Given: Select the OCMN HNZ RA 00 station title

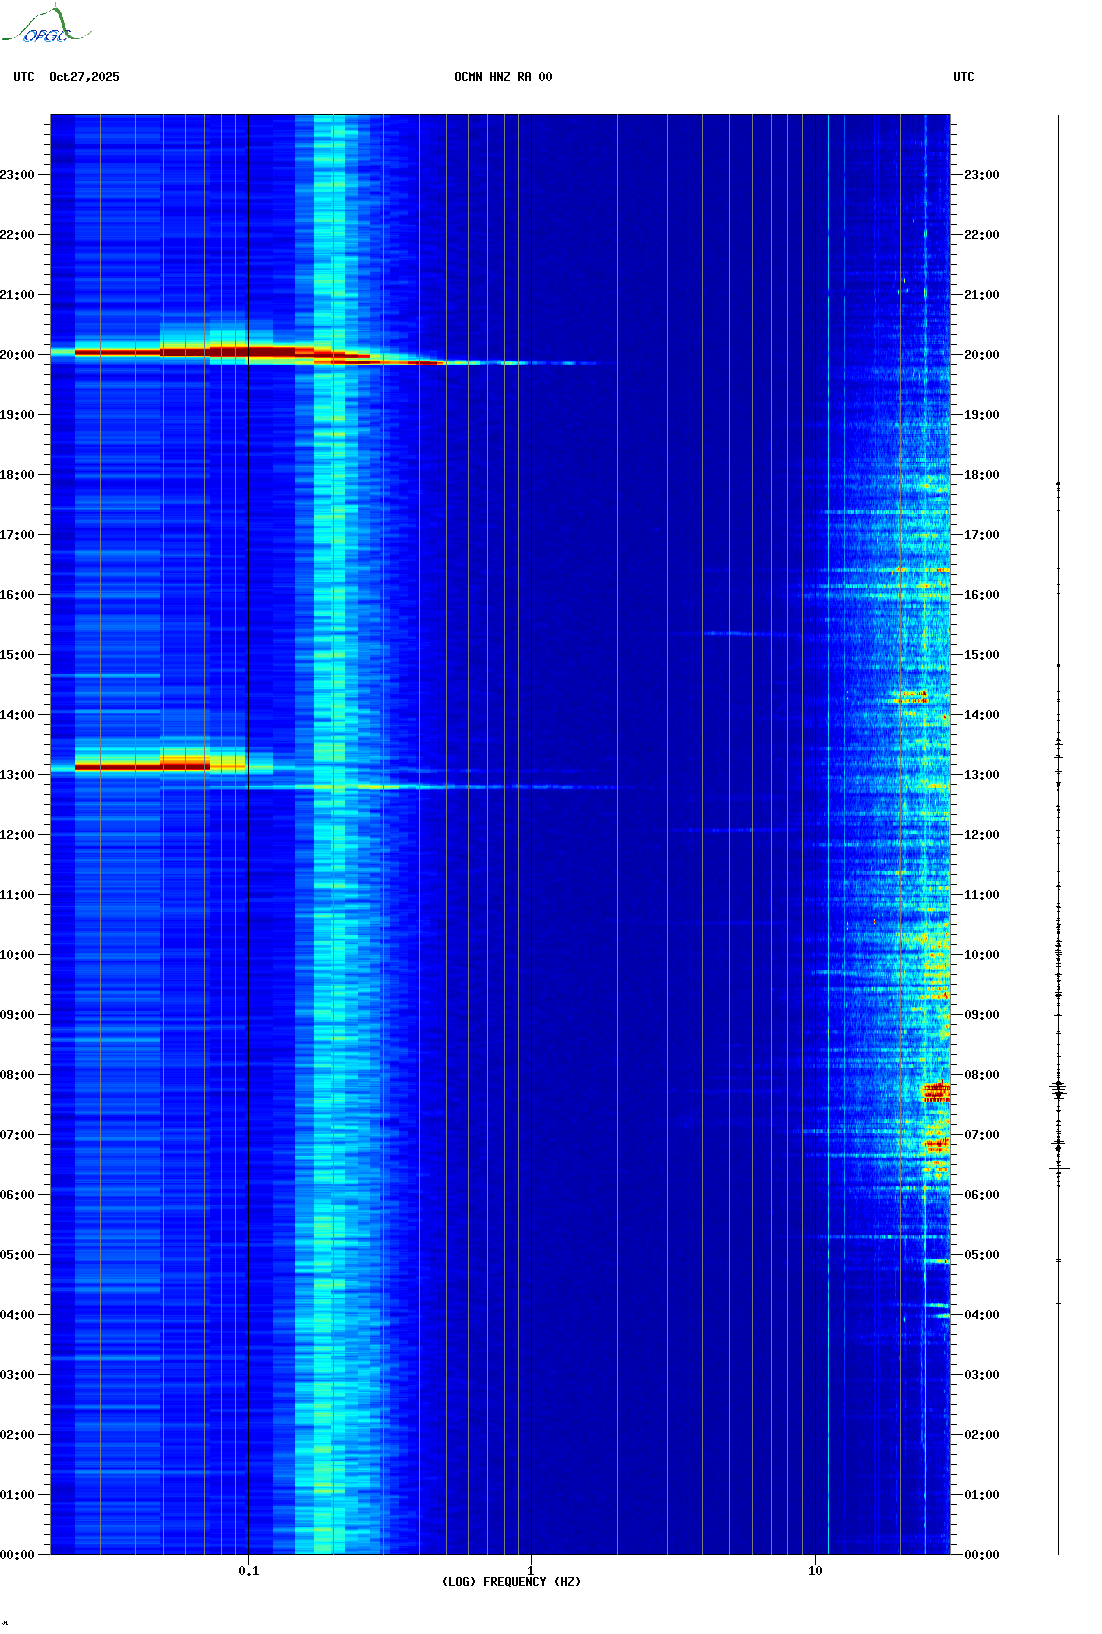Looking at the screenshot, I should tap(502, 77).
